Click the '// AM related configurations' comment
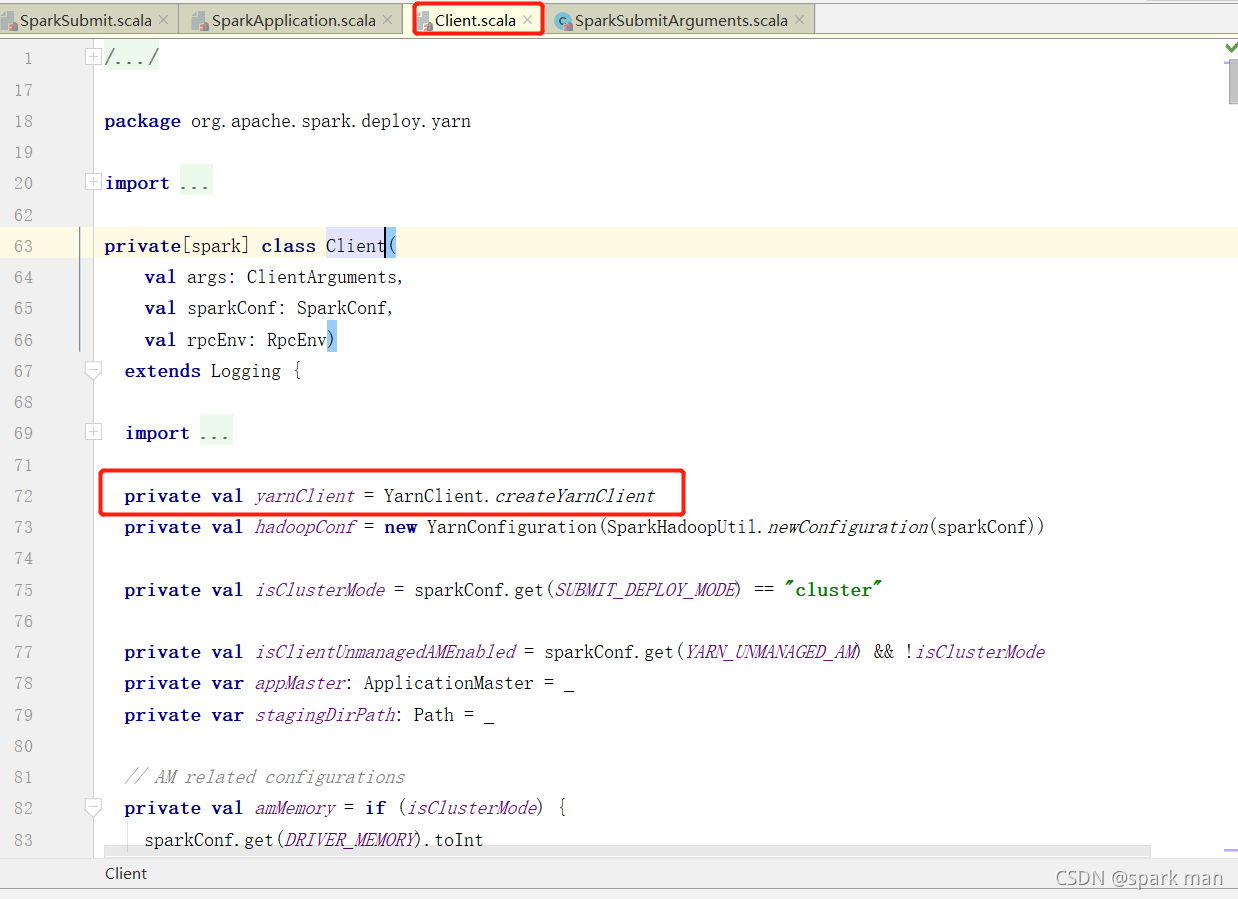Image resolution: width=1238 pixels, height=899 pixels. point(265,777)
